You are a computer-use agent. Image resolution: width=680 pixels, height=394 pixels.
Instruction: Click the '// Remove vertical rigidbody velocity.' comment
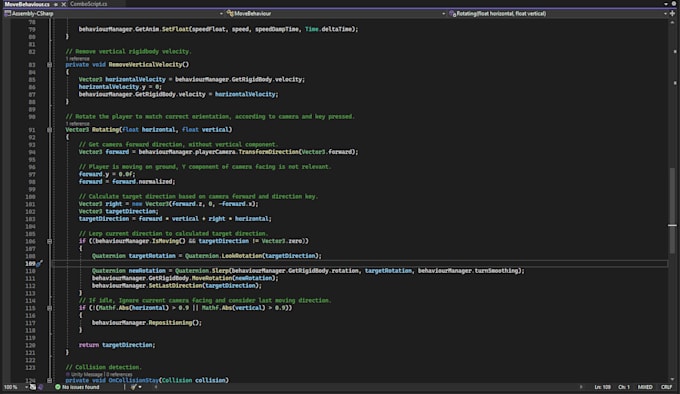click(x=128, y=52)
